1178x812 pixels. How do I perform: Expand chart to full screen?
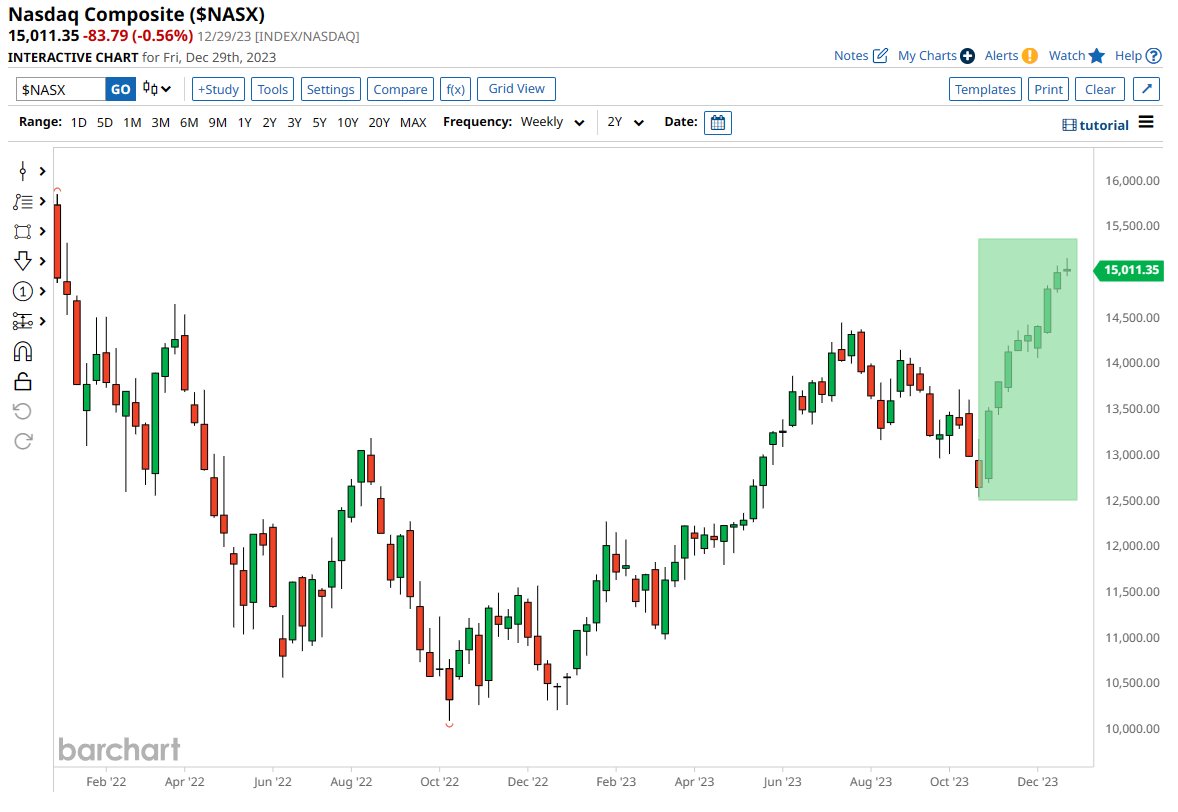(x=1146, y=89)
